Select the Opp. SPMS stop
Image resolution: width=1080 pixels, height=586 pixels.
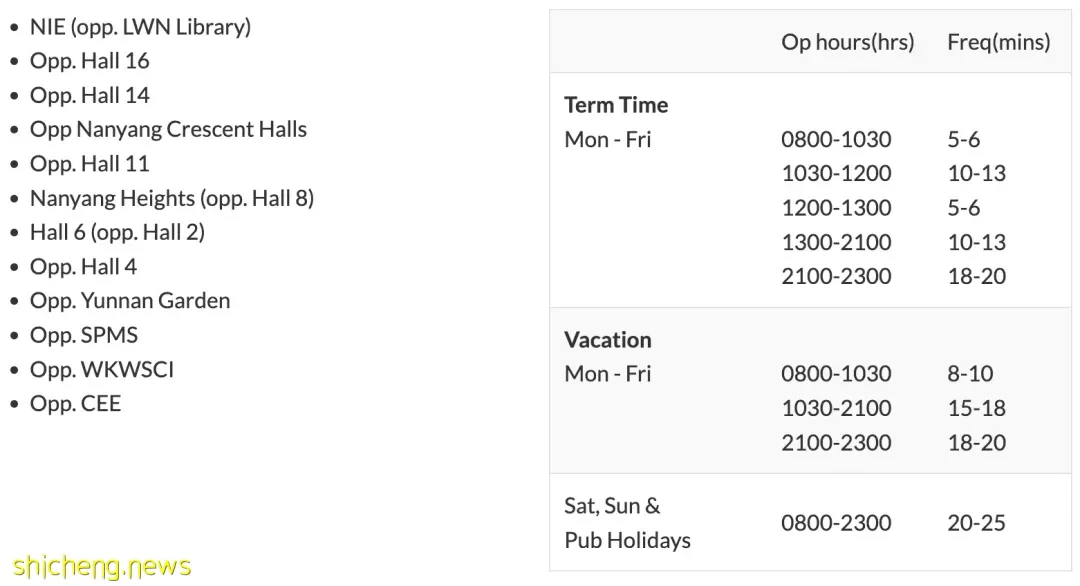[x=84, y=335]
